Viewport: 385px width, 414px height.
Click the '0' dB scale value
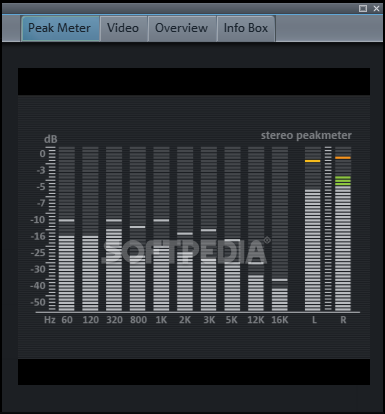(42, 154)
